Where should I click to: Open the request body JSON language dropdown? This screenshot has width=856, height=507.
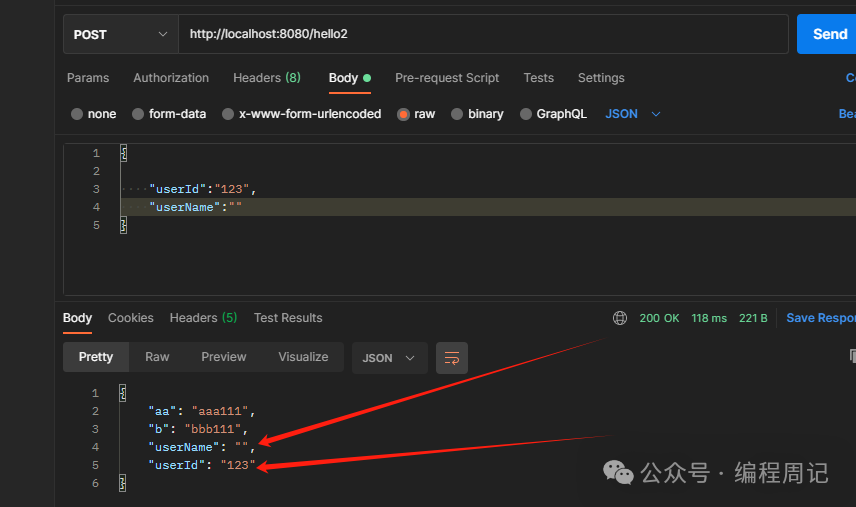(633, 114)
